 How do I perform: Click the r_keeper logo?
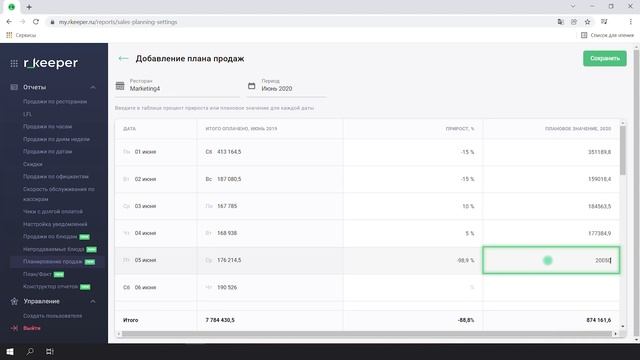[x=50, y=63]
